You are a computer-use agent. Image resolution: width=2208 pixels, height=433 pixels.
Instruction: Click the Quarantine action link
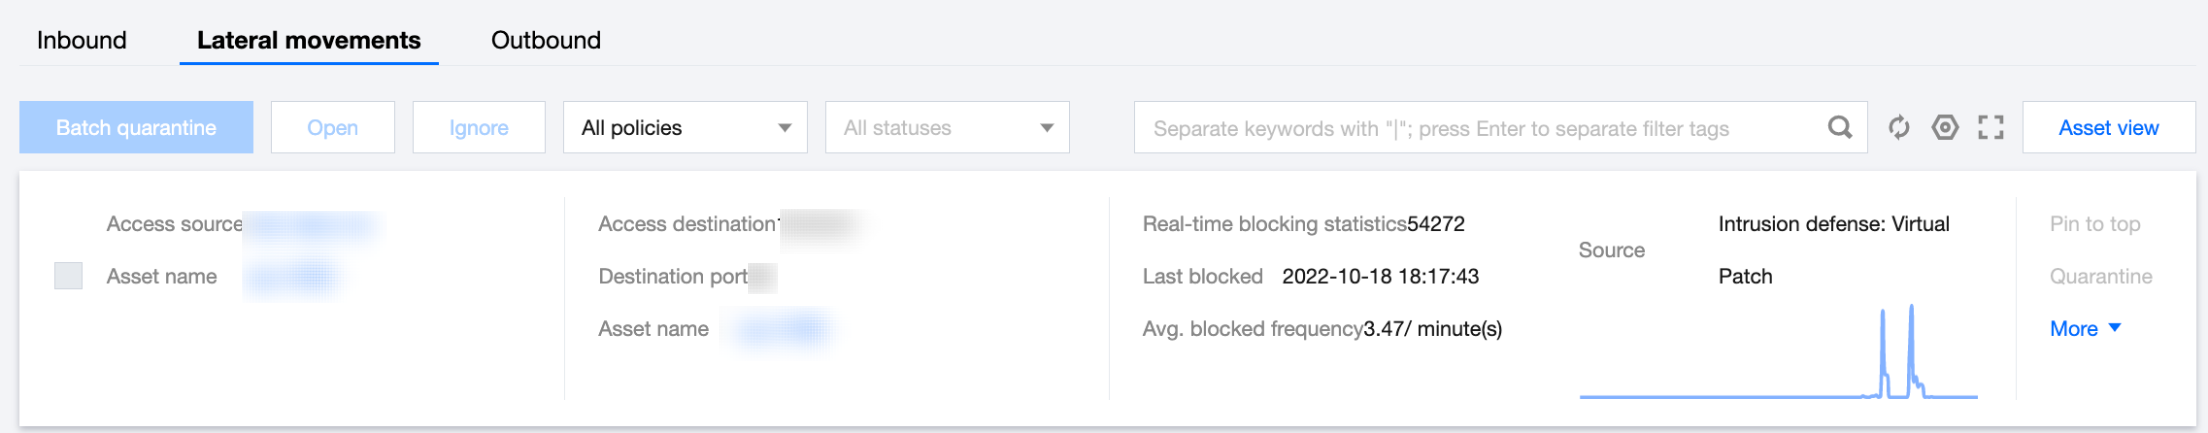[x=2101, y=276]
